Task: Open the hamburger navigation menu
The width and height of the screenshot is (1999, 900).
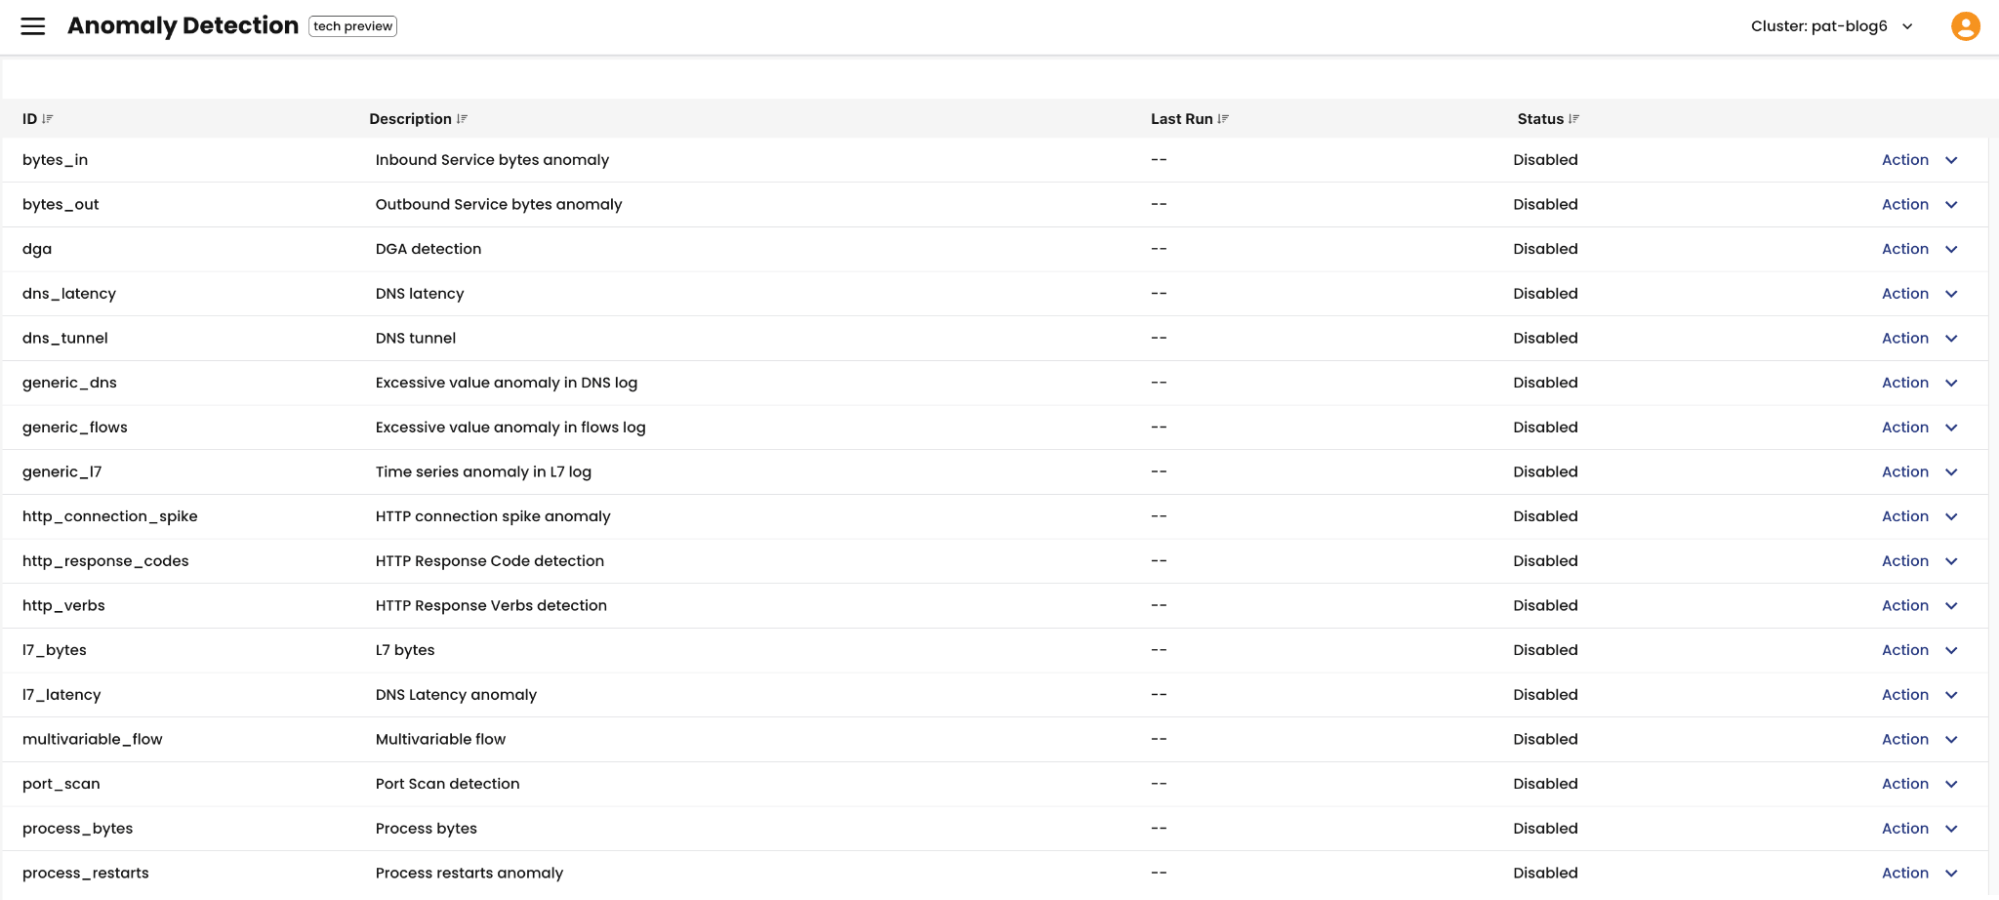Action: pyautogui.click(x=33, y=26)
